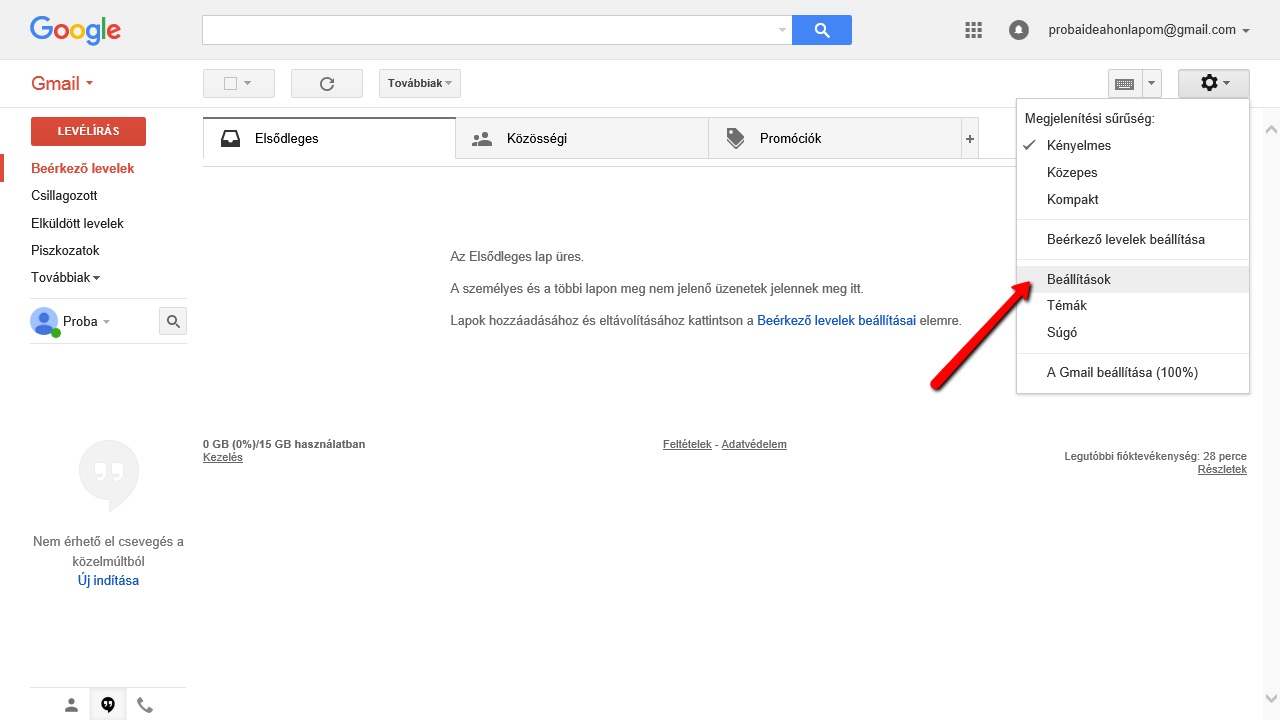Open Csillagozott folder
The image size is (1280, 720).
[64, 195]
